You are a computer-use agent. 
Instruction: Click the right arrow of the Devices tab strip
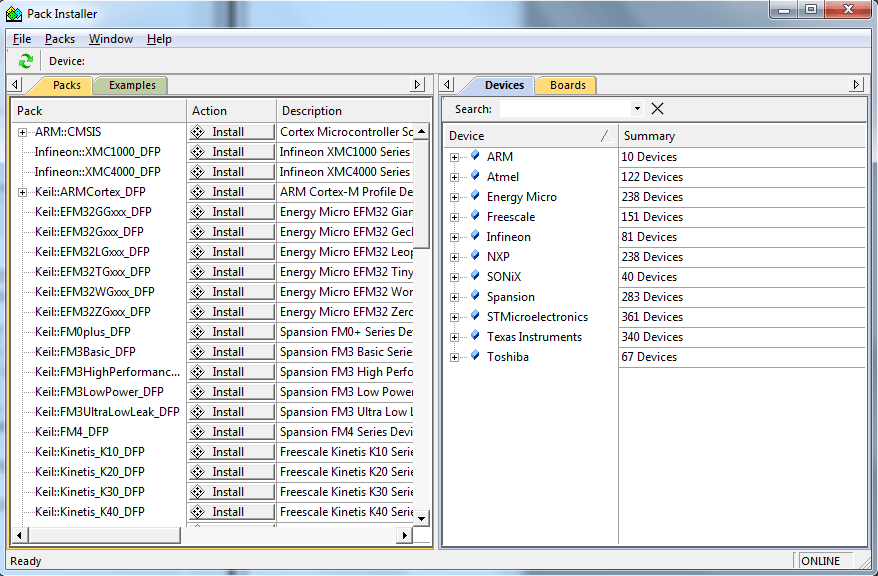(x=856, y=85)
